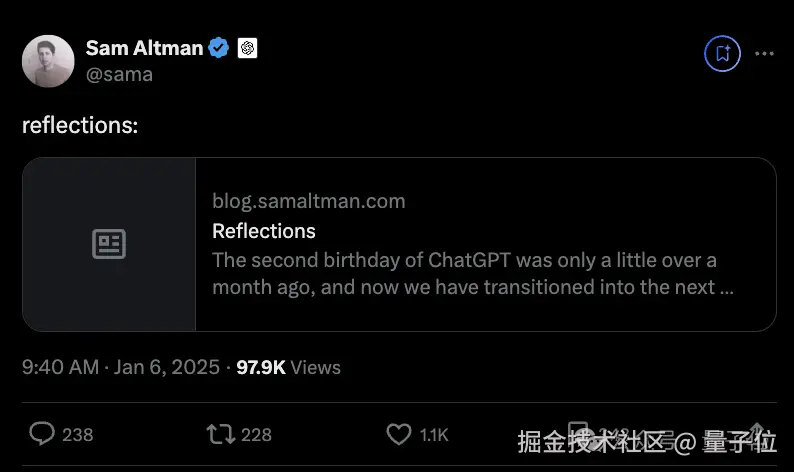View the 97.9K Views analytics
This screenshot has width=794, height=472.
288,367
